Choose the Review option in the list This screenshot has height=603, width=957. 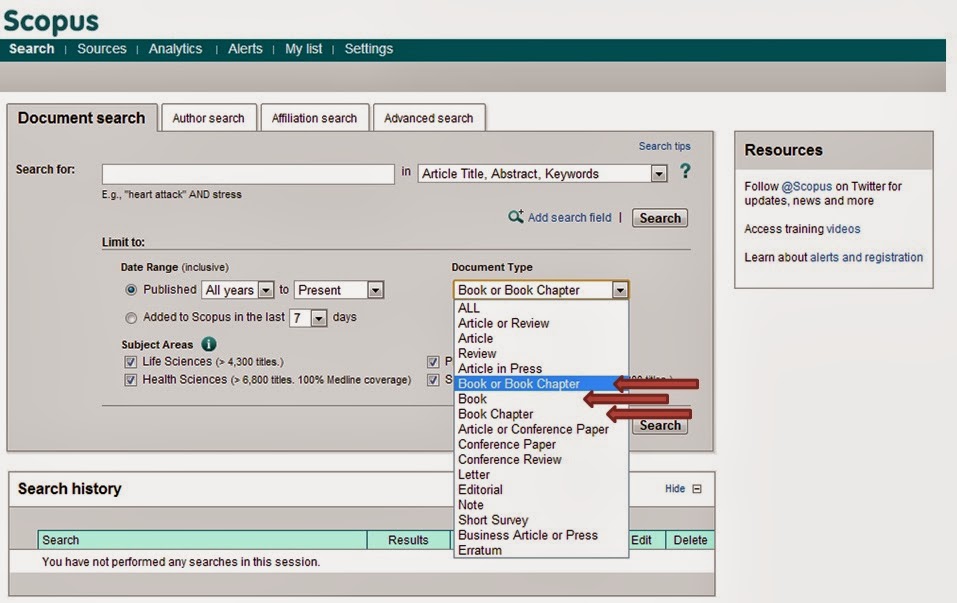[x=541, y=353]
